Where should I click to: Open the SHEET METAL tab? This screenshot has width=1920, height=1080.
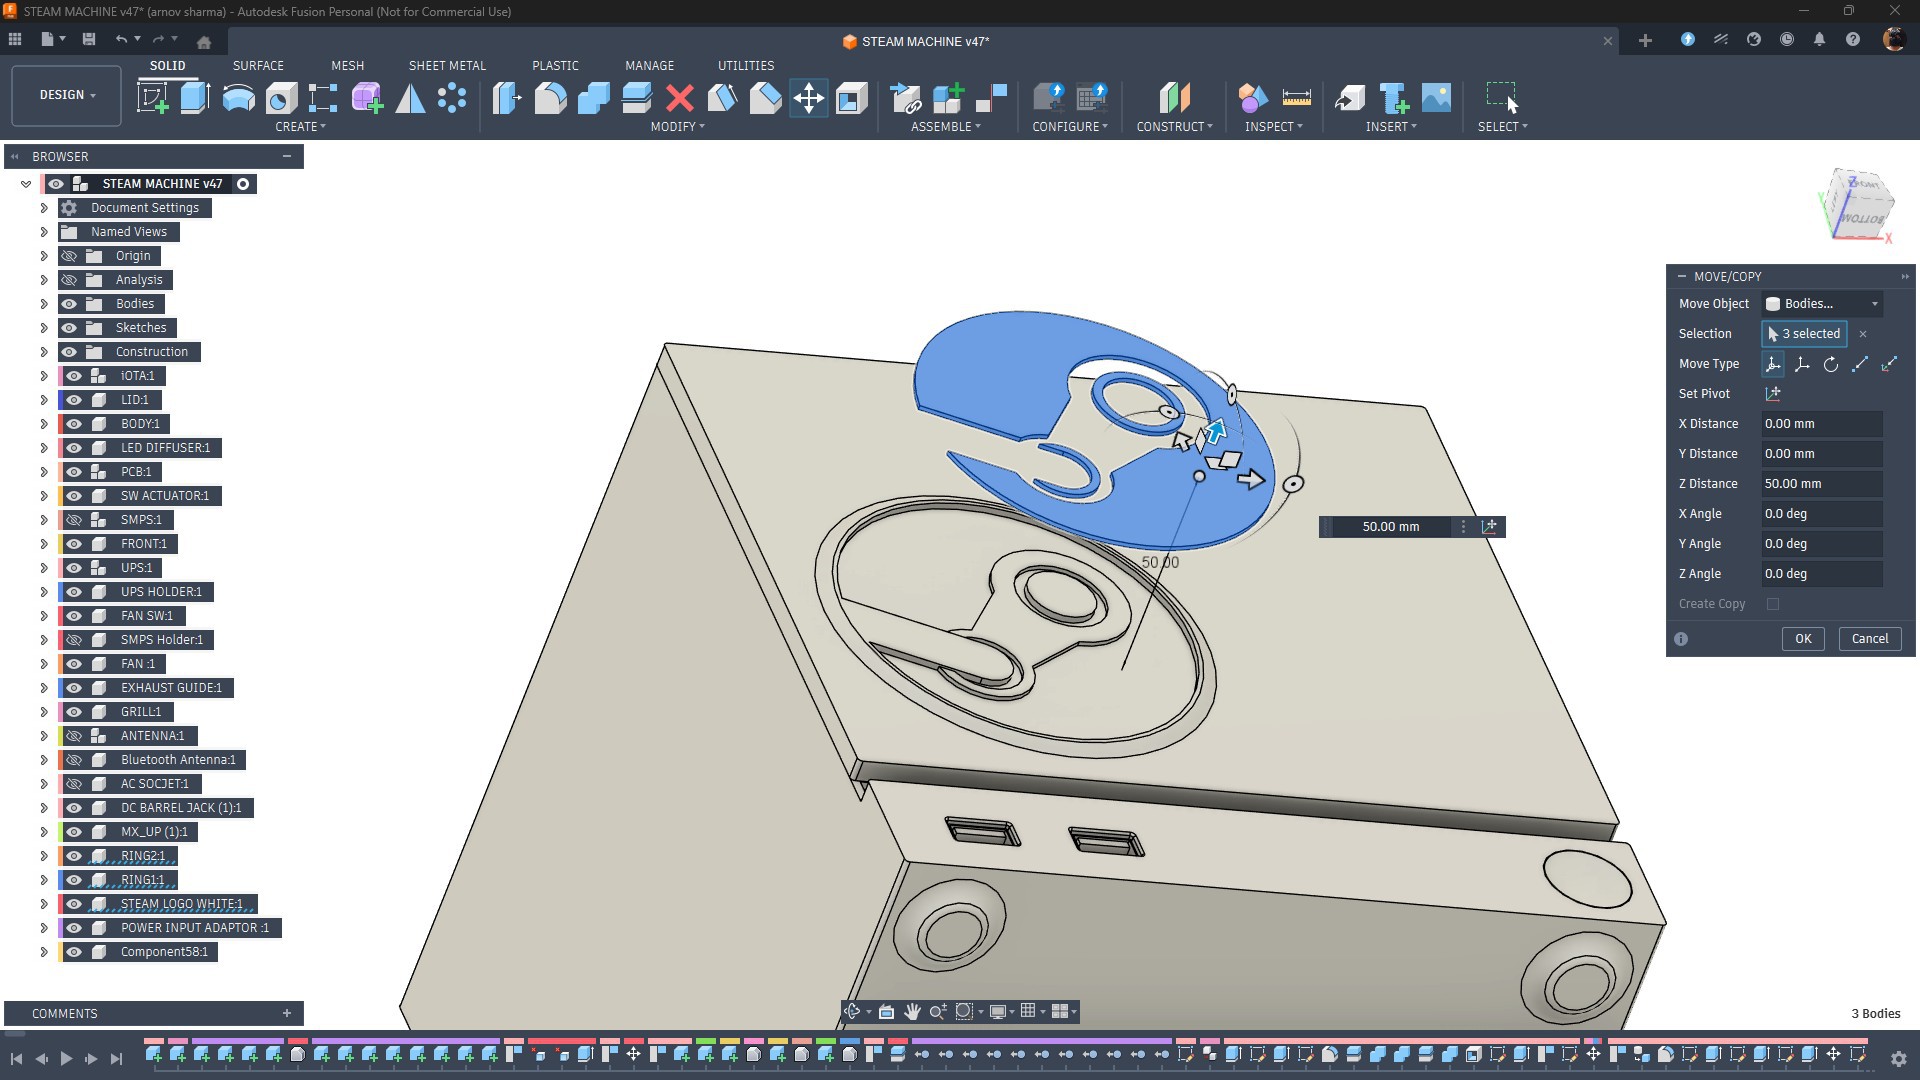(447, 65)
